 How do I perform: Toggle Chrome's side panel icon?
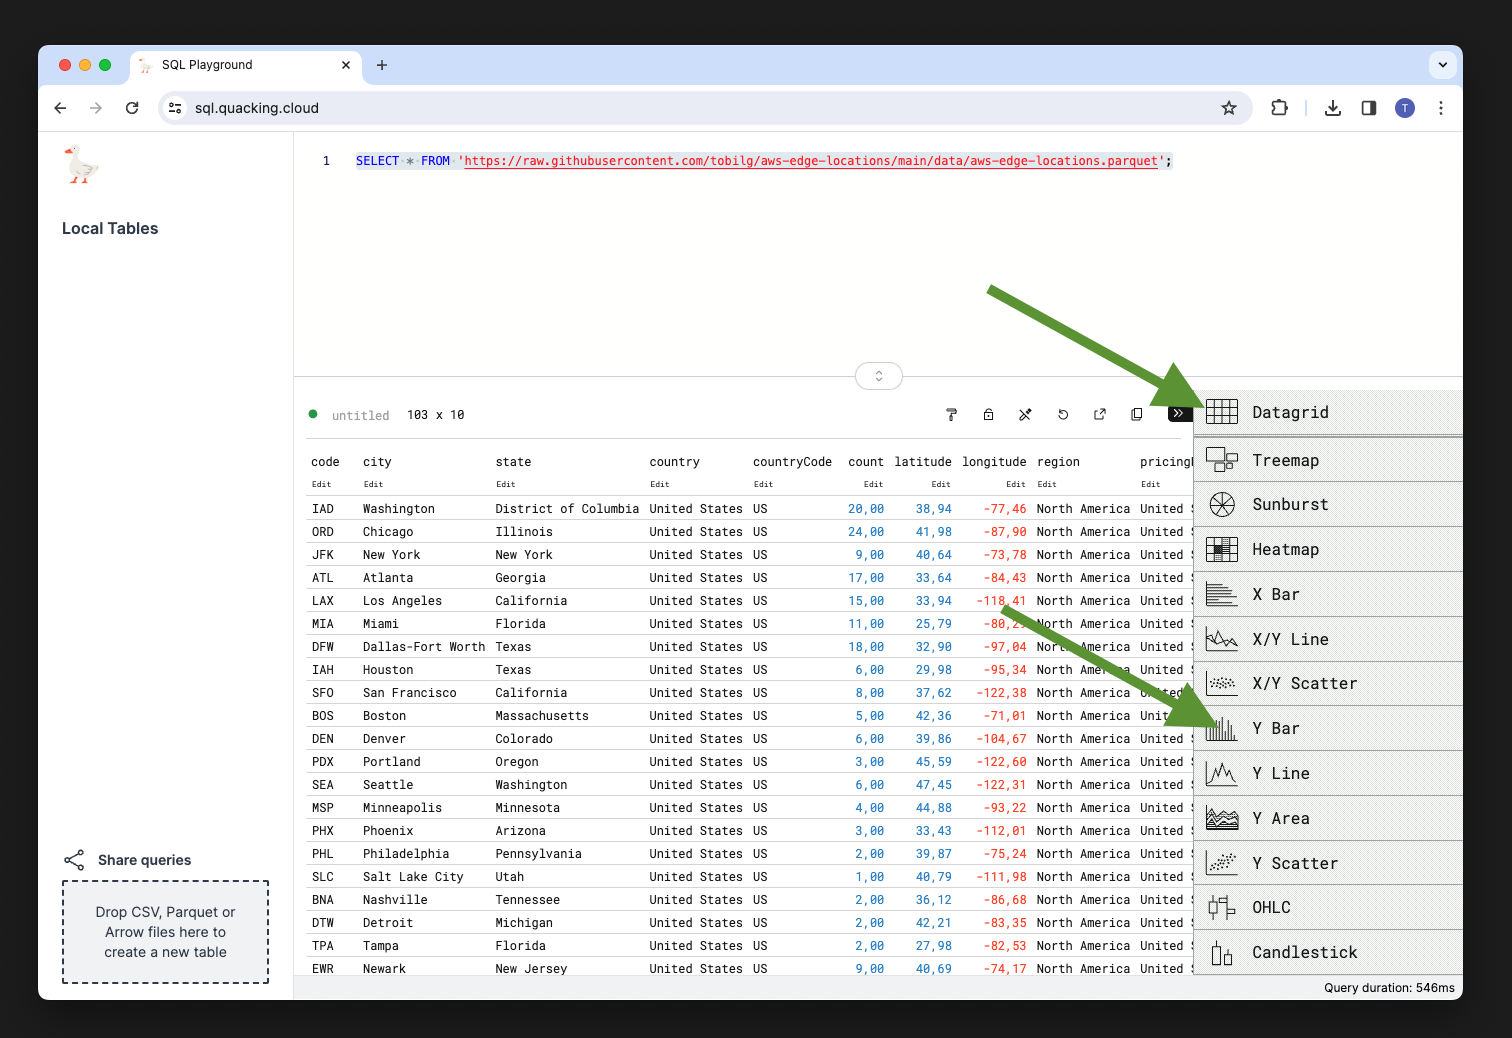(1368, 108)
